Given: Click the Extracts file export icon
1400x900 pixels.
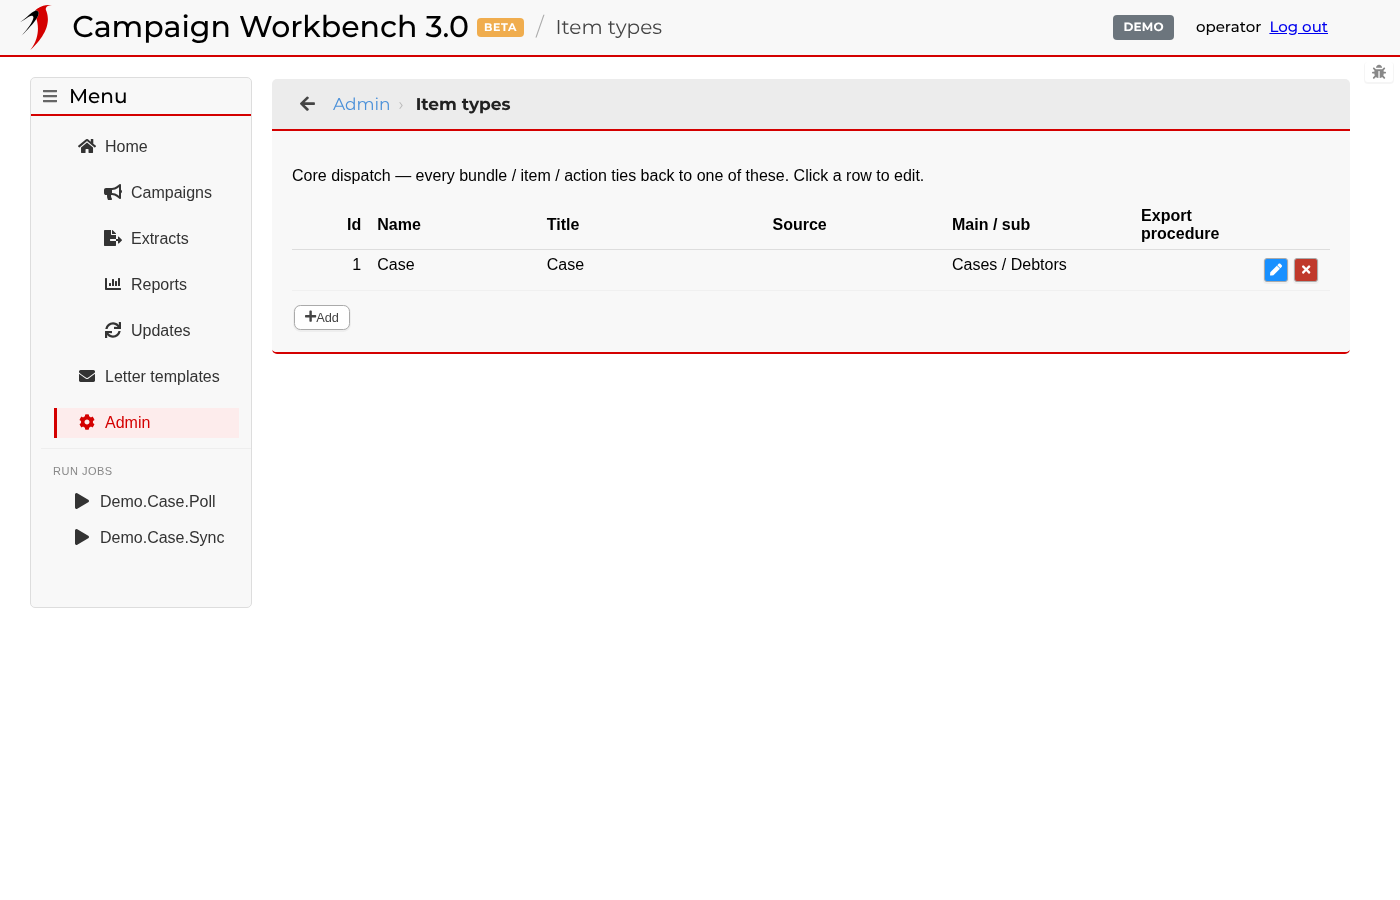Looking at the screenshot, I should pos(113,238).
